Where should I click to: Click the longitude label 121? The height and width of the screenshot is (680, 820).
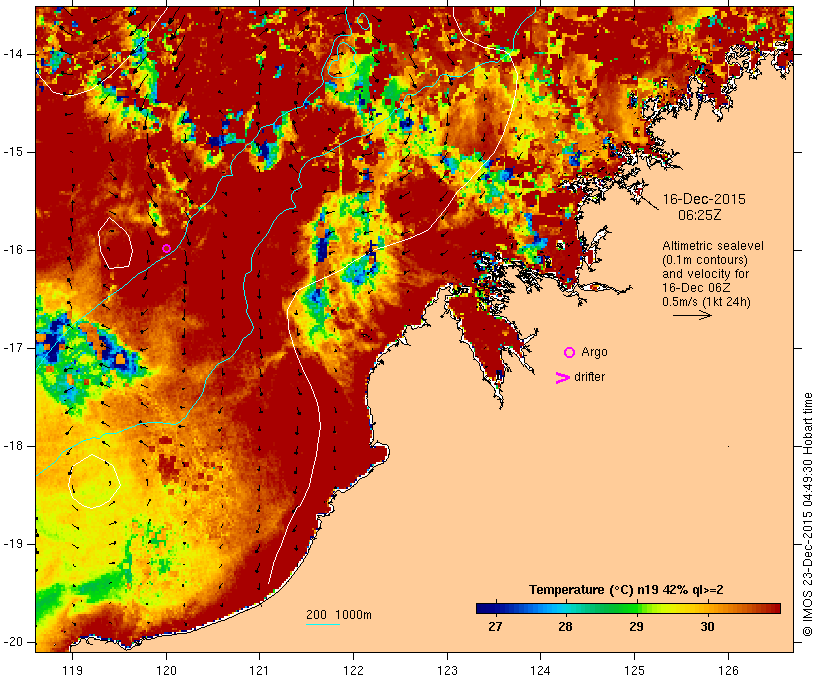tap(259, 670)
